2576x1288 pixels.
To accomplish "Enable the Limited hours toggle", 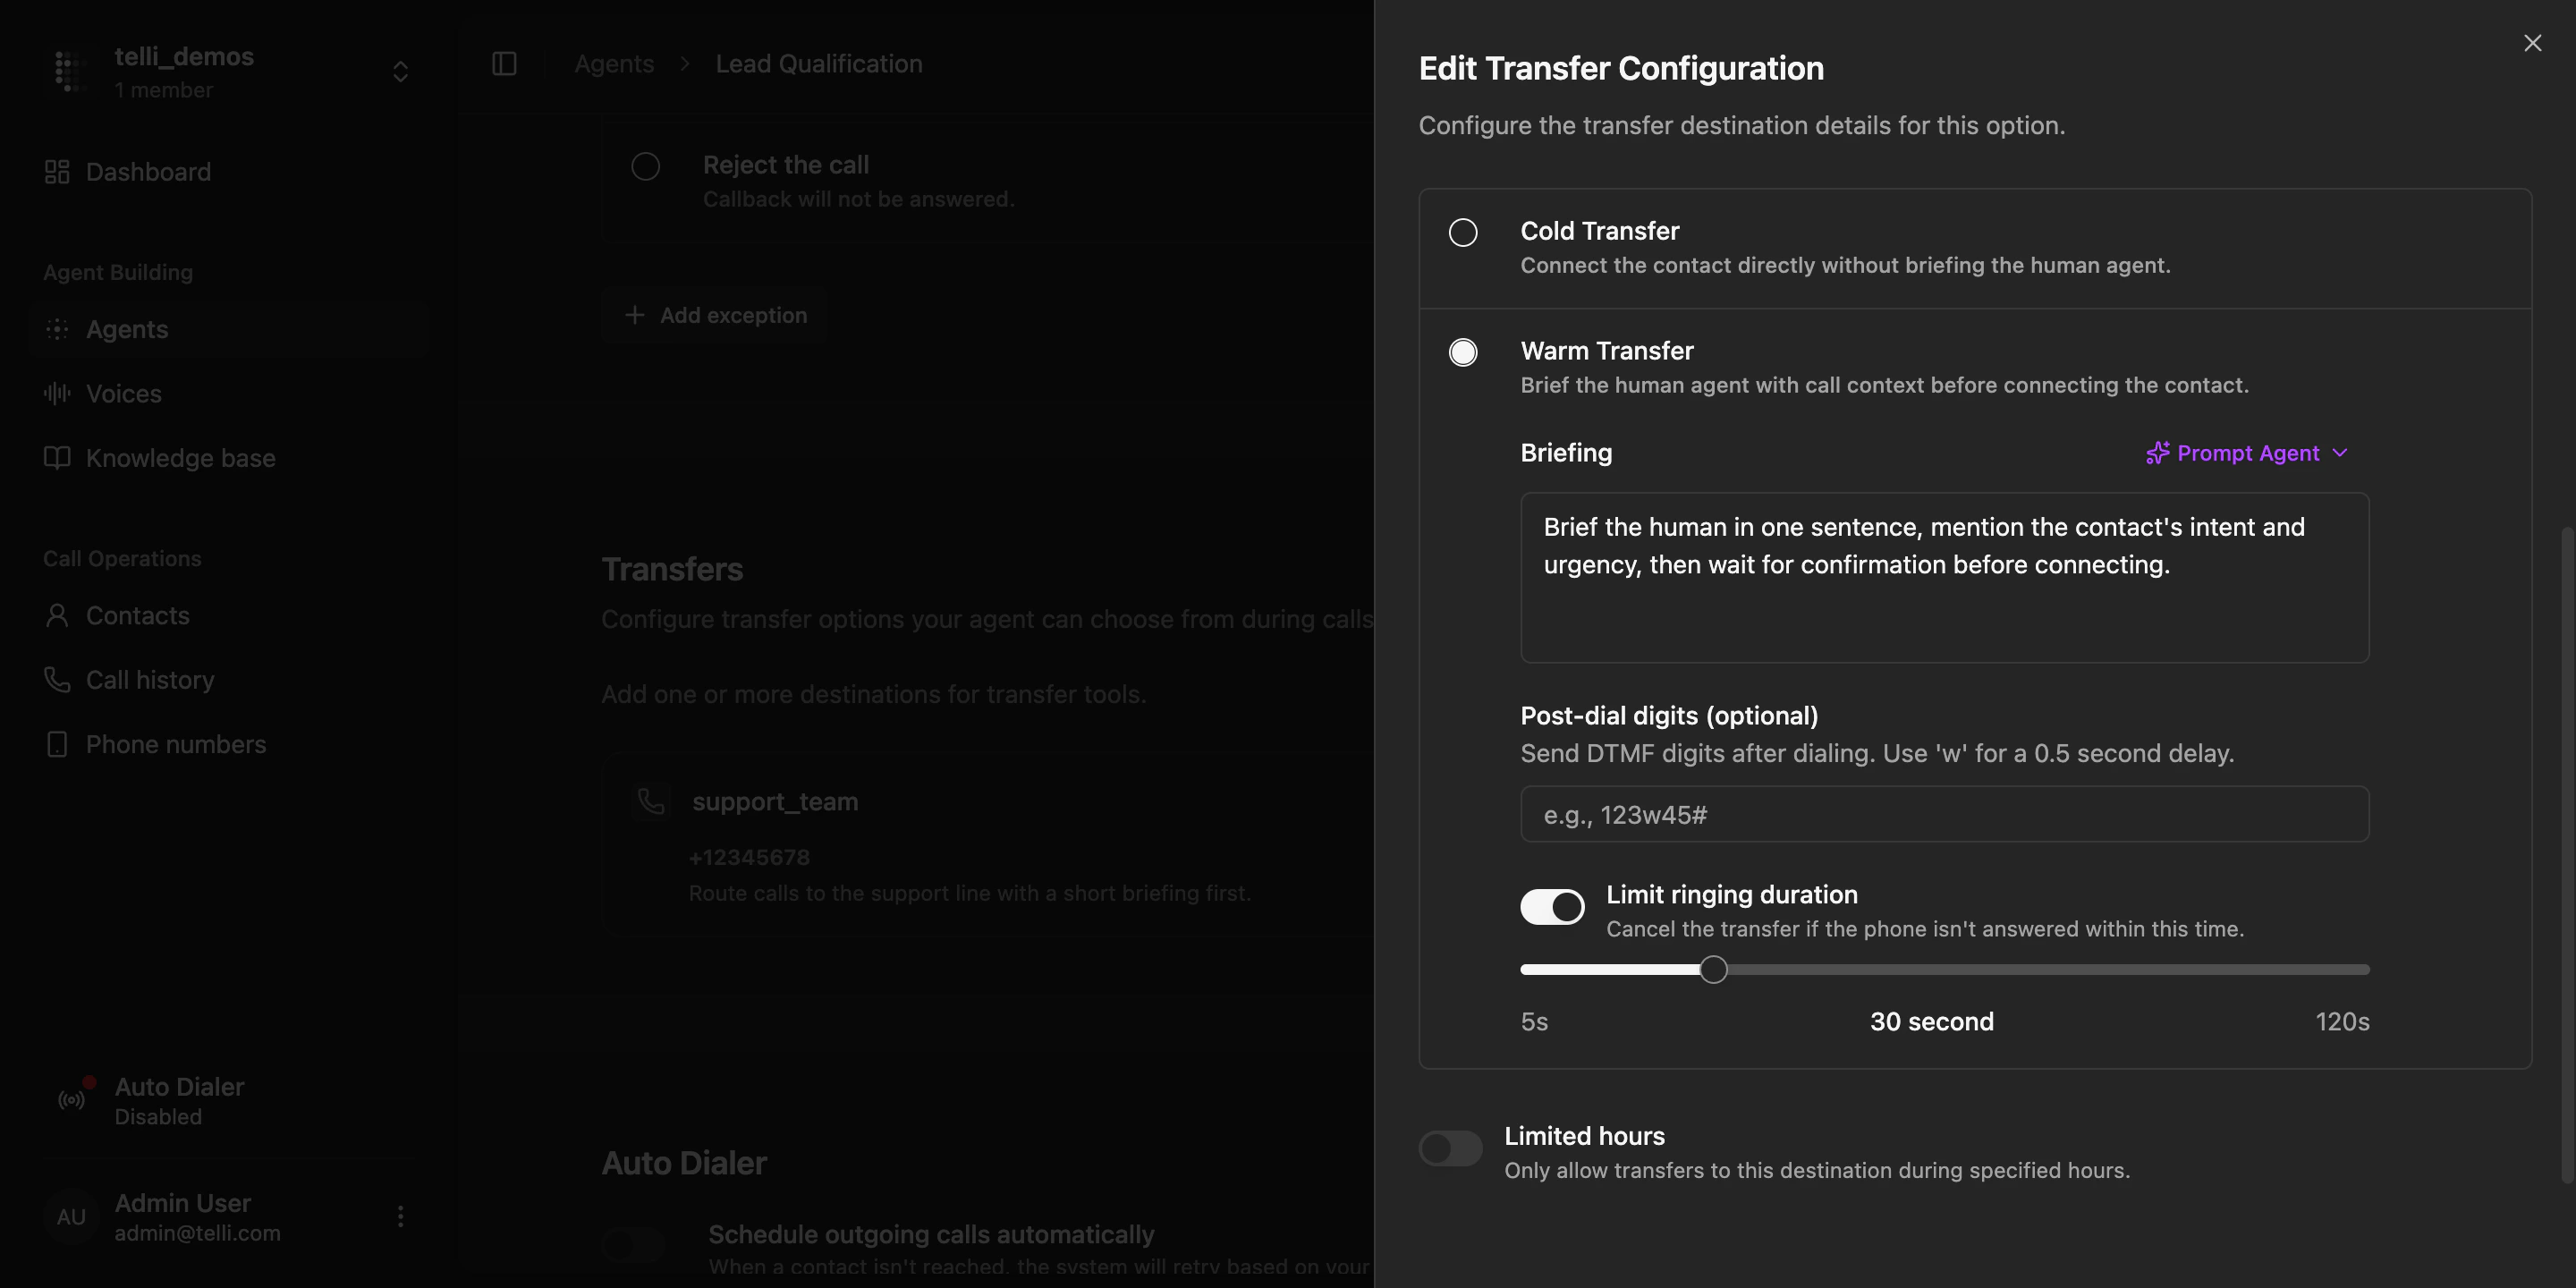I will pyautogui.click(x=1450, y=1148).
